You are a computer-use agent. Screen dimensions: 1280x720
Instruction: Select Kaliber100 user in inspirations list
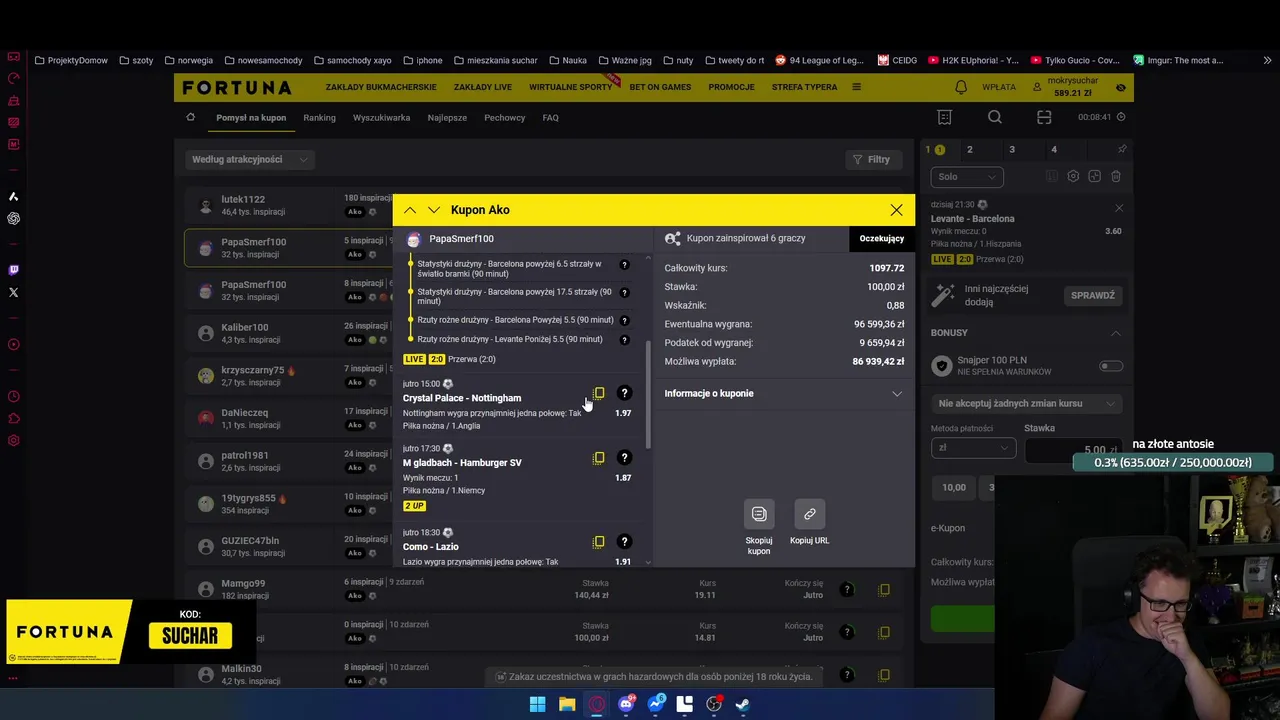coord(245,327)
